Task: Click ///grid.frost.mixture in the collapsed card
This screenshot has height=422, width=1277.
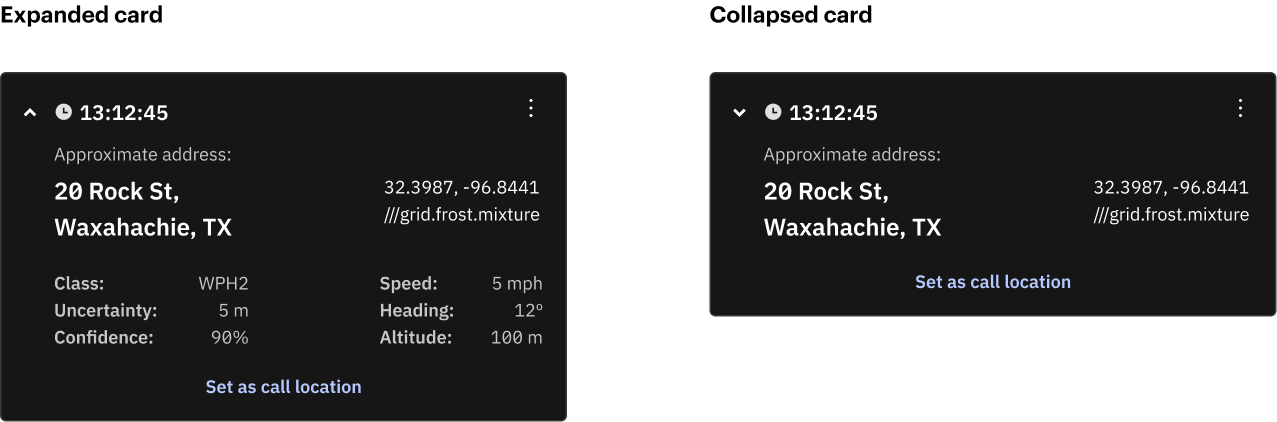Action: (1171, 214)
